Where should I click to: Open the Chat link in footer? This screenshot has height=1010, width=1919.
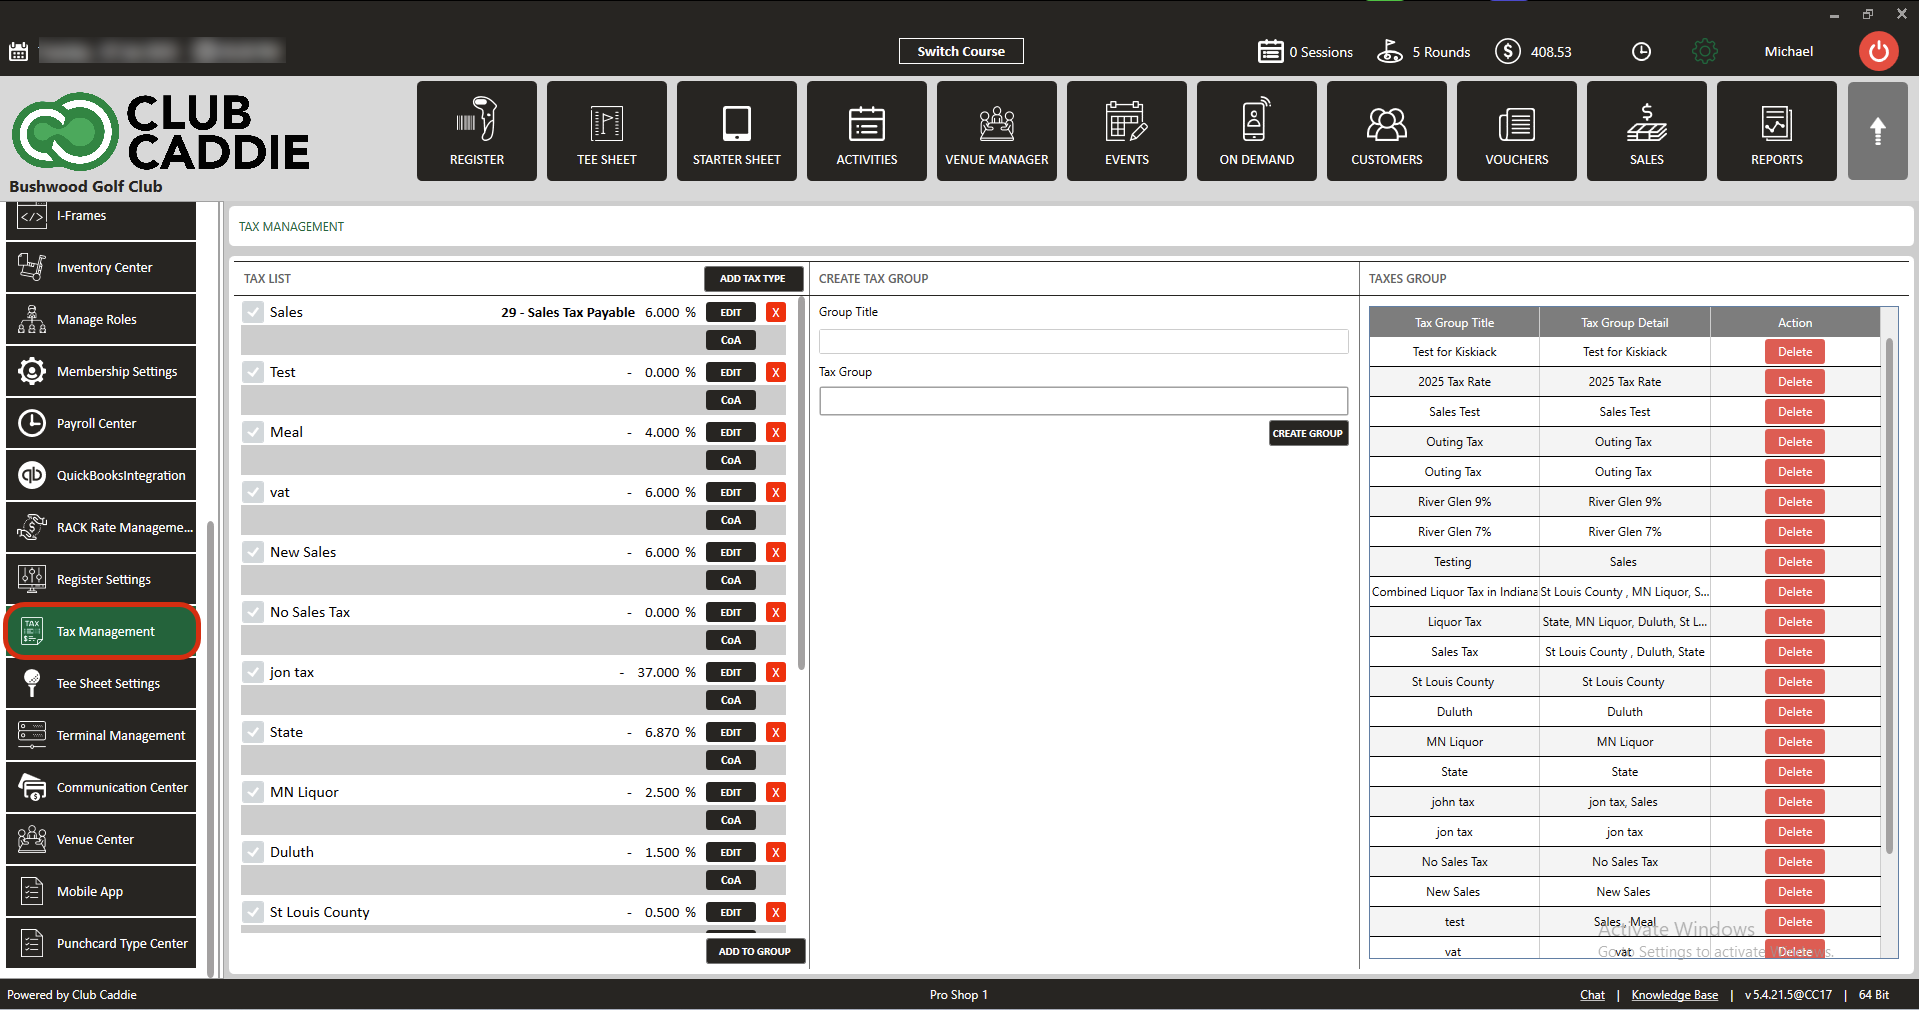tap(1592, 995)
